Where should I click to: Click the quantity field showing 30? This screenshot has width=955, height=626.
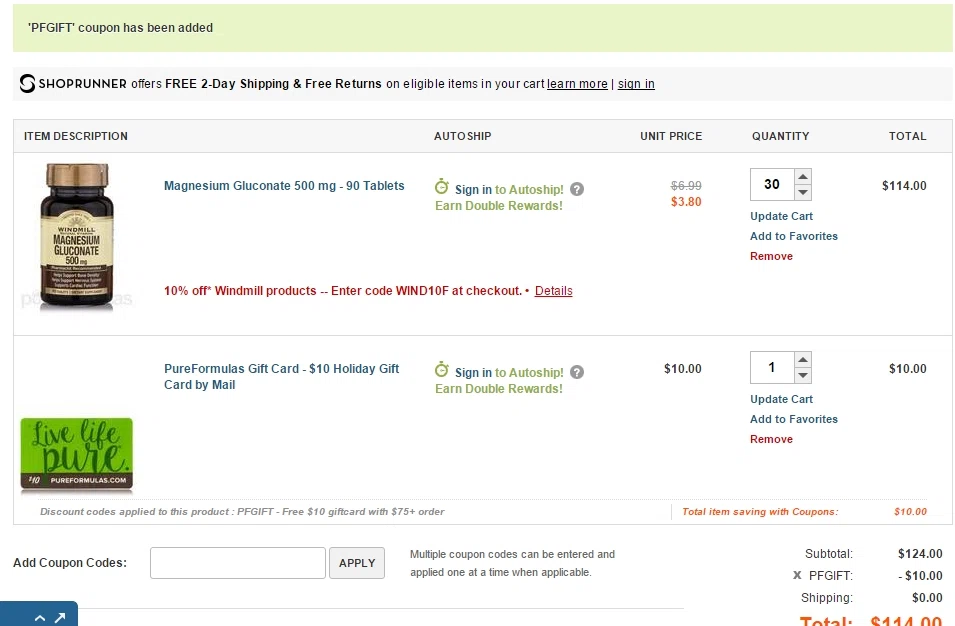pos(772,185)
